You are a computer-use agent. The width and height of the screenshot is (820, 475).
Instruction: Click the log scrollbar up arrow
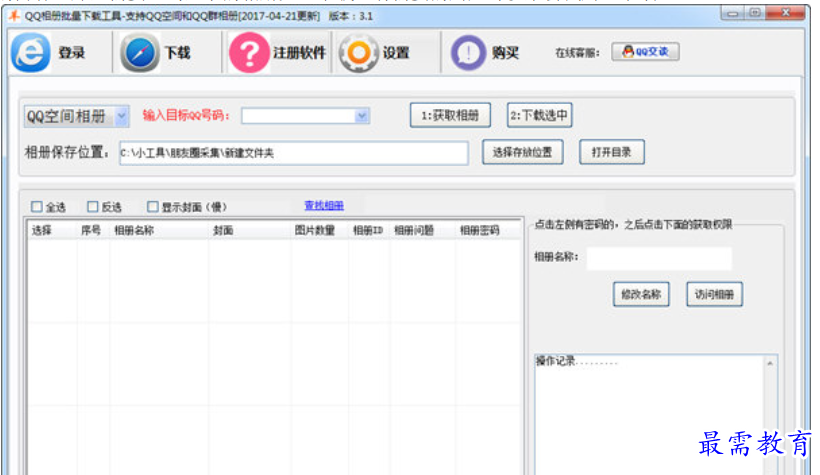(x=770, y=363)
